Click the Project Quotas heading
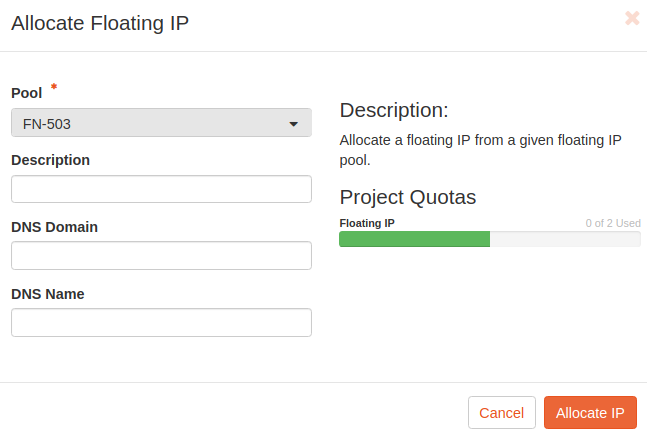This screenshot has width=647, height=437. [x=407, y=197]
